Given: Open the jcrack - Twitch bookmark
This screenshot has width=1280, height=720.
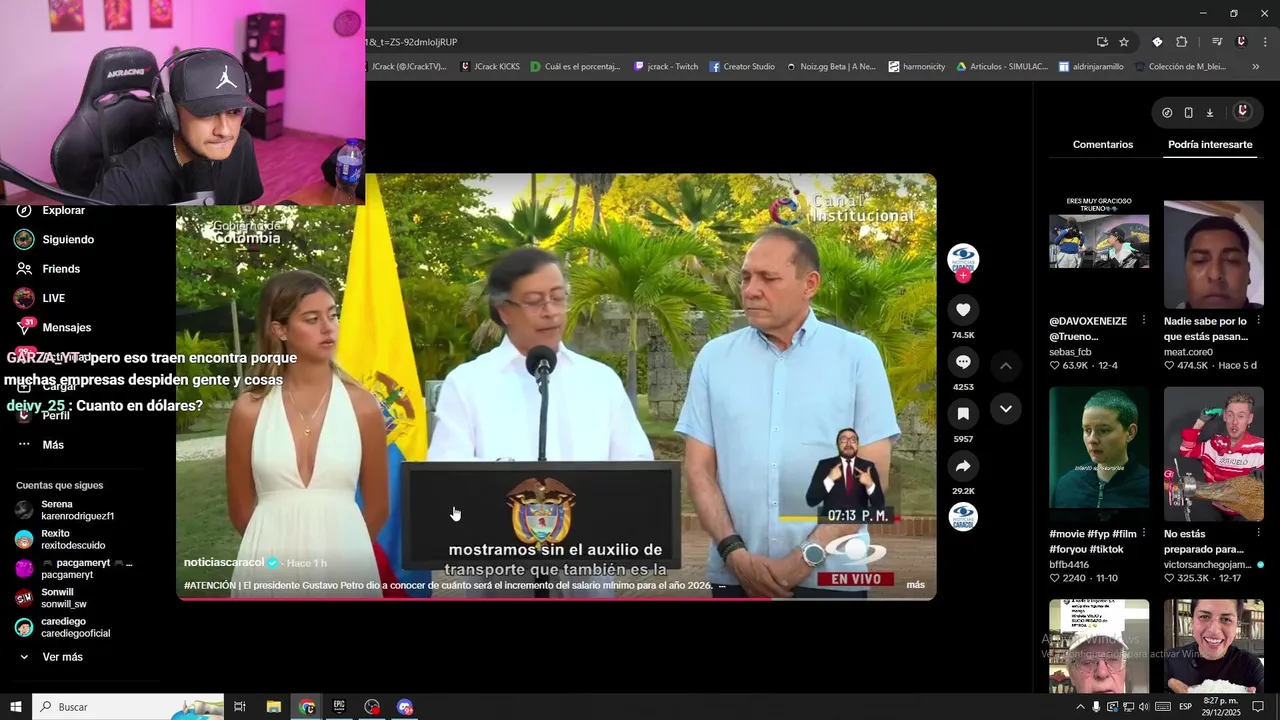Looking at the screenshot, I should [666, 67].
